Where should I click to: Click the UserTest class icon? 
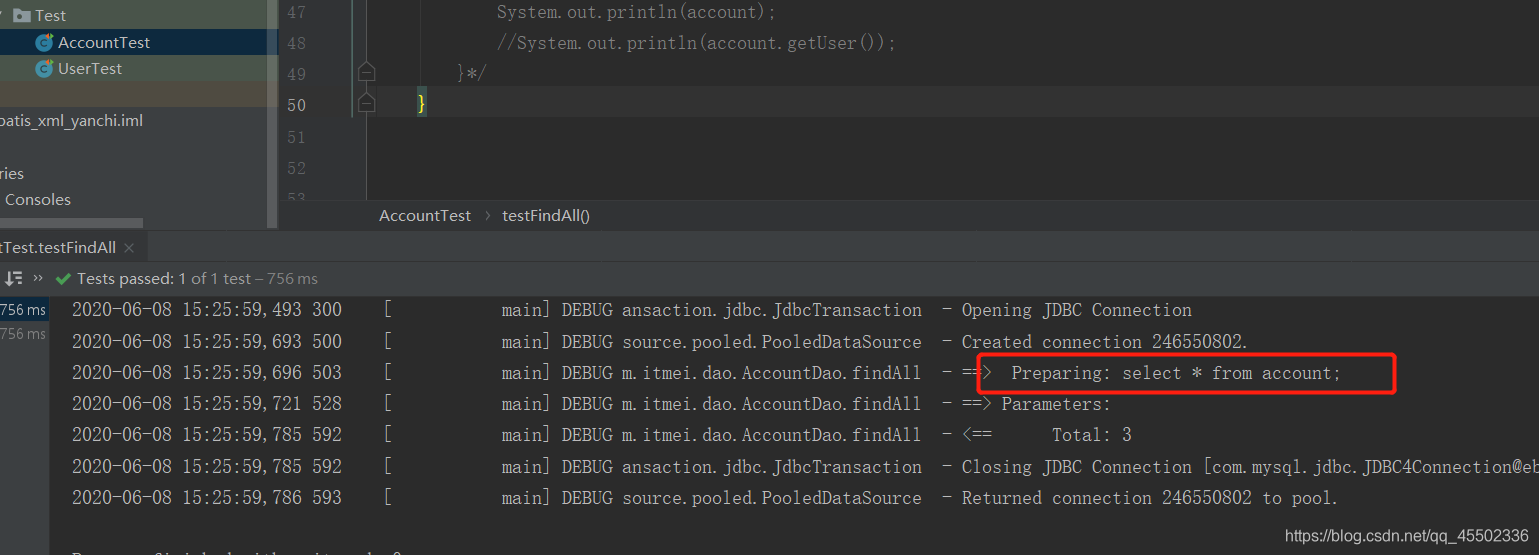click(44, 68)
